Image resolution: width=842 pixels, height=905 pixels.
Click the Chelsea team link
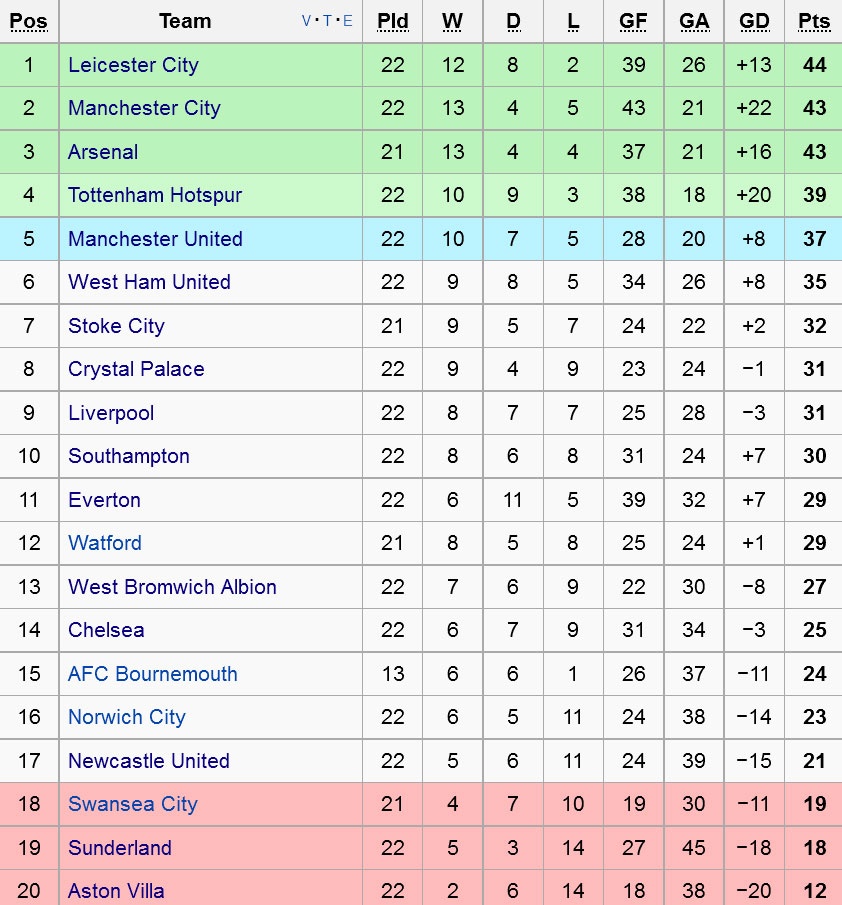(x=106, y=630)
